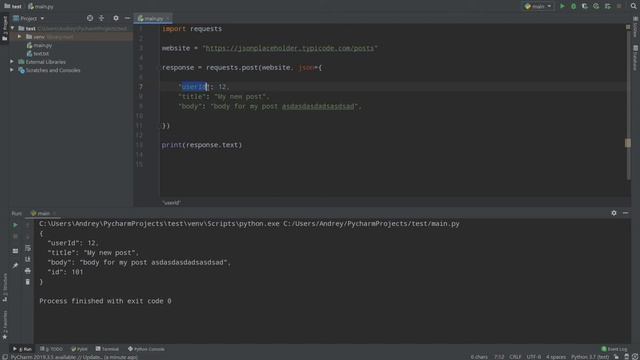
Task: Open the Database side tool window
Action: 636,58
